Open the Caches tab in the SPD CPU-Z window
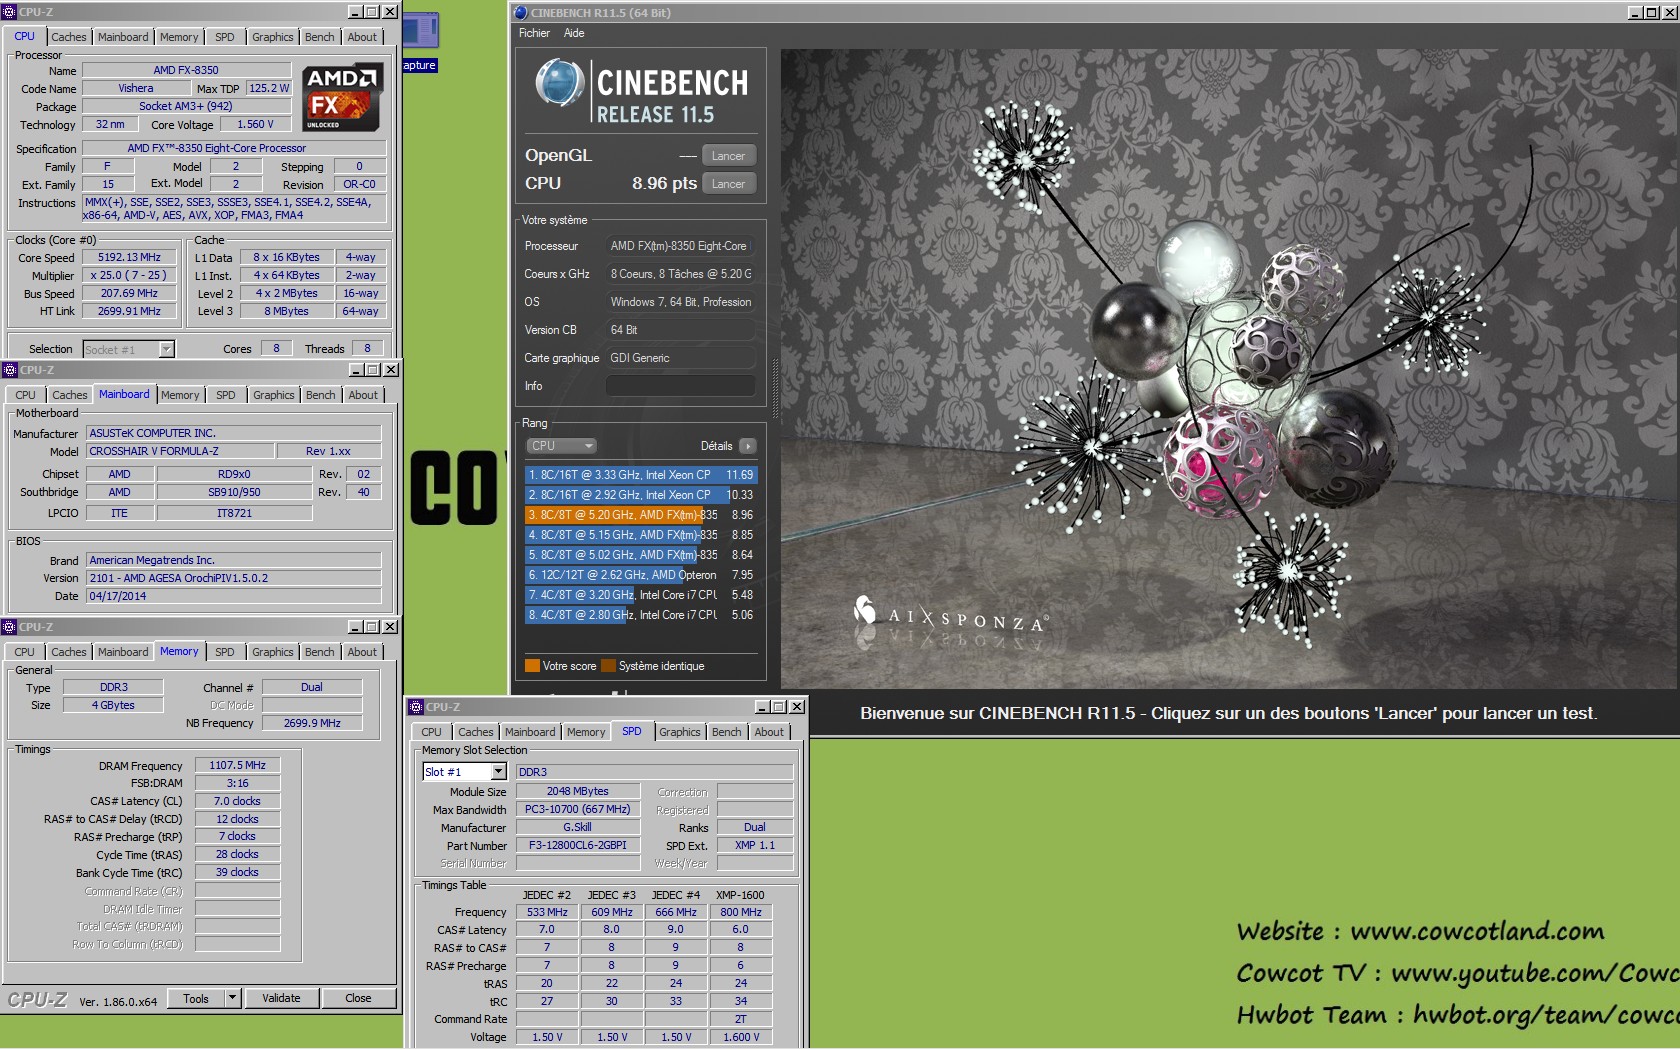This screenshot has height=1050, width=1680. pyautogui.click(x=476, y=732)
